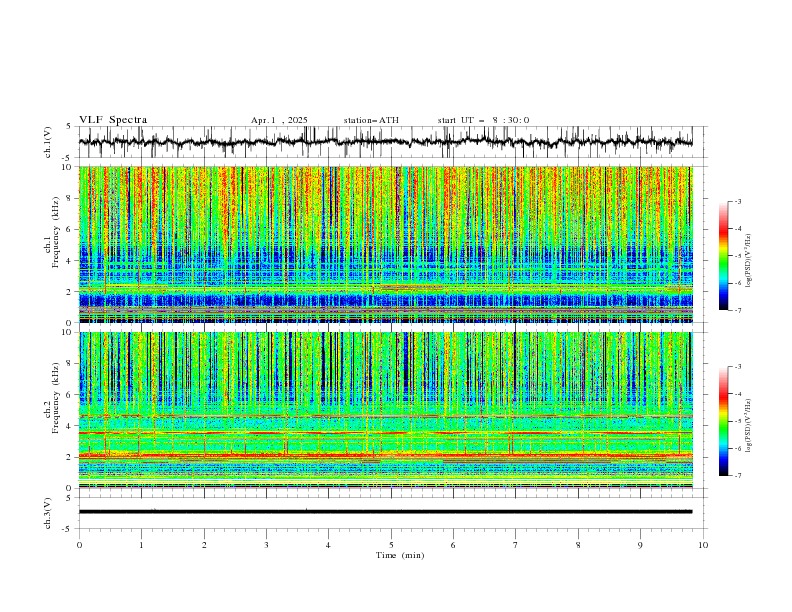This screenshot has width=792, height=612.
Task: Click time axis tick label '3'
Action: 266,545
